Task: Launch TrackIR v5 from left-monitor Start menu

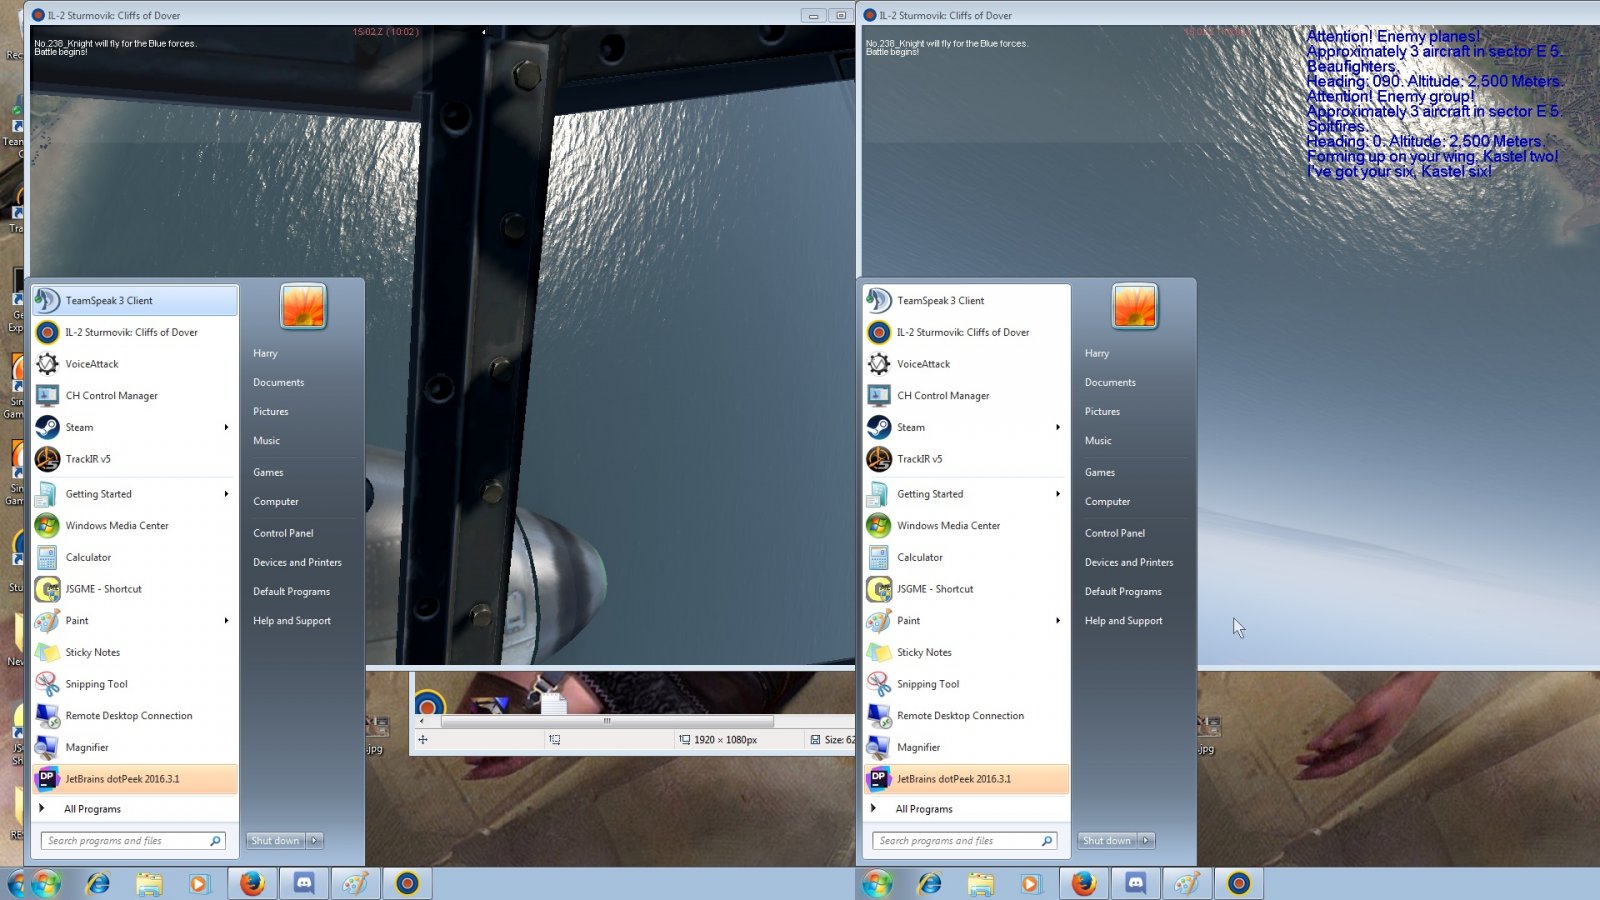Action: (135, 459)
